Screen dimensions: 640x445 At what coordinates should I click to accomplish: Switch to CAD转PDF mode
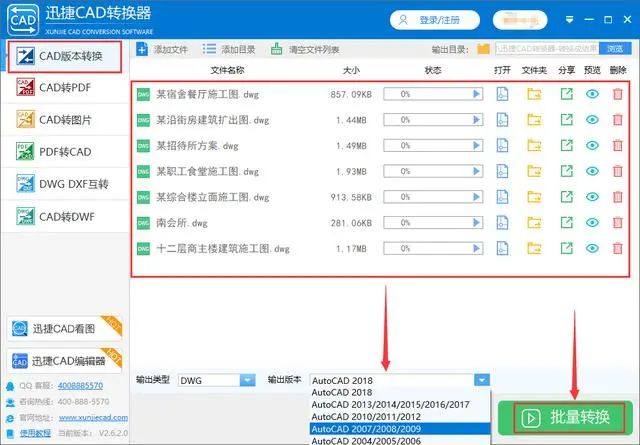click(65, 88)
